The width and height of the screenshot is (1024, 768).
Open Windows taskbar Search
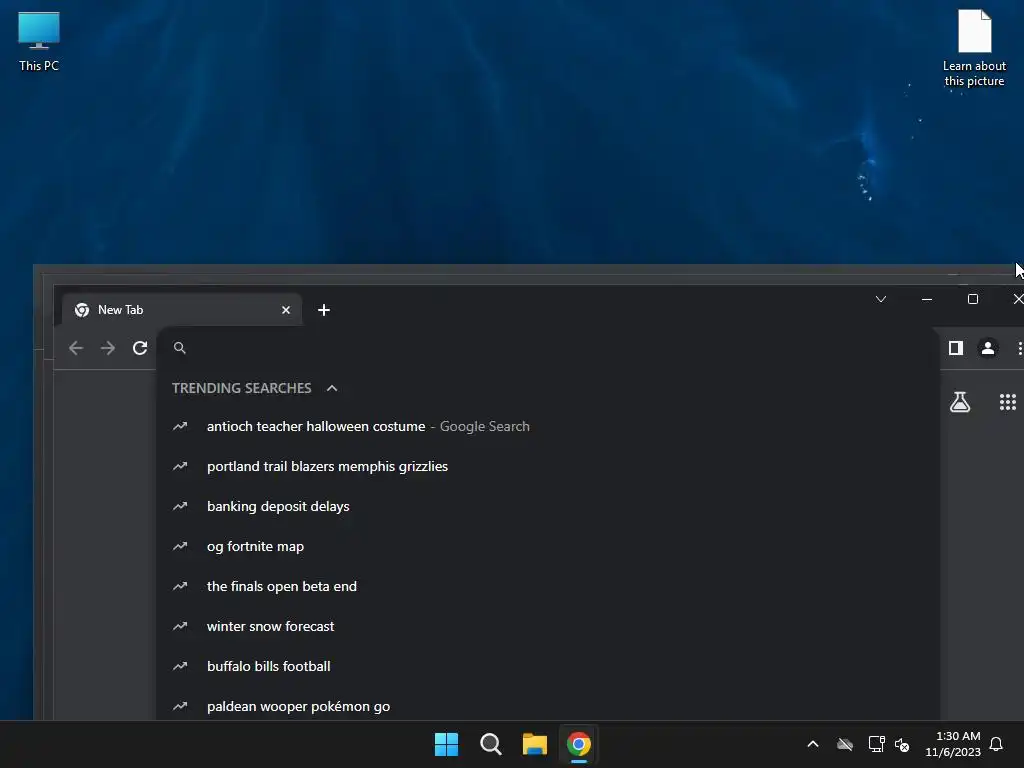click(x=490, y=744)
